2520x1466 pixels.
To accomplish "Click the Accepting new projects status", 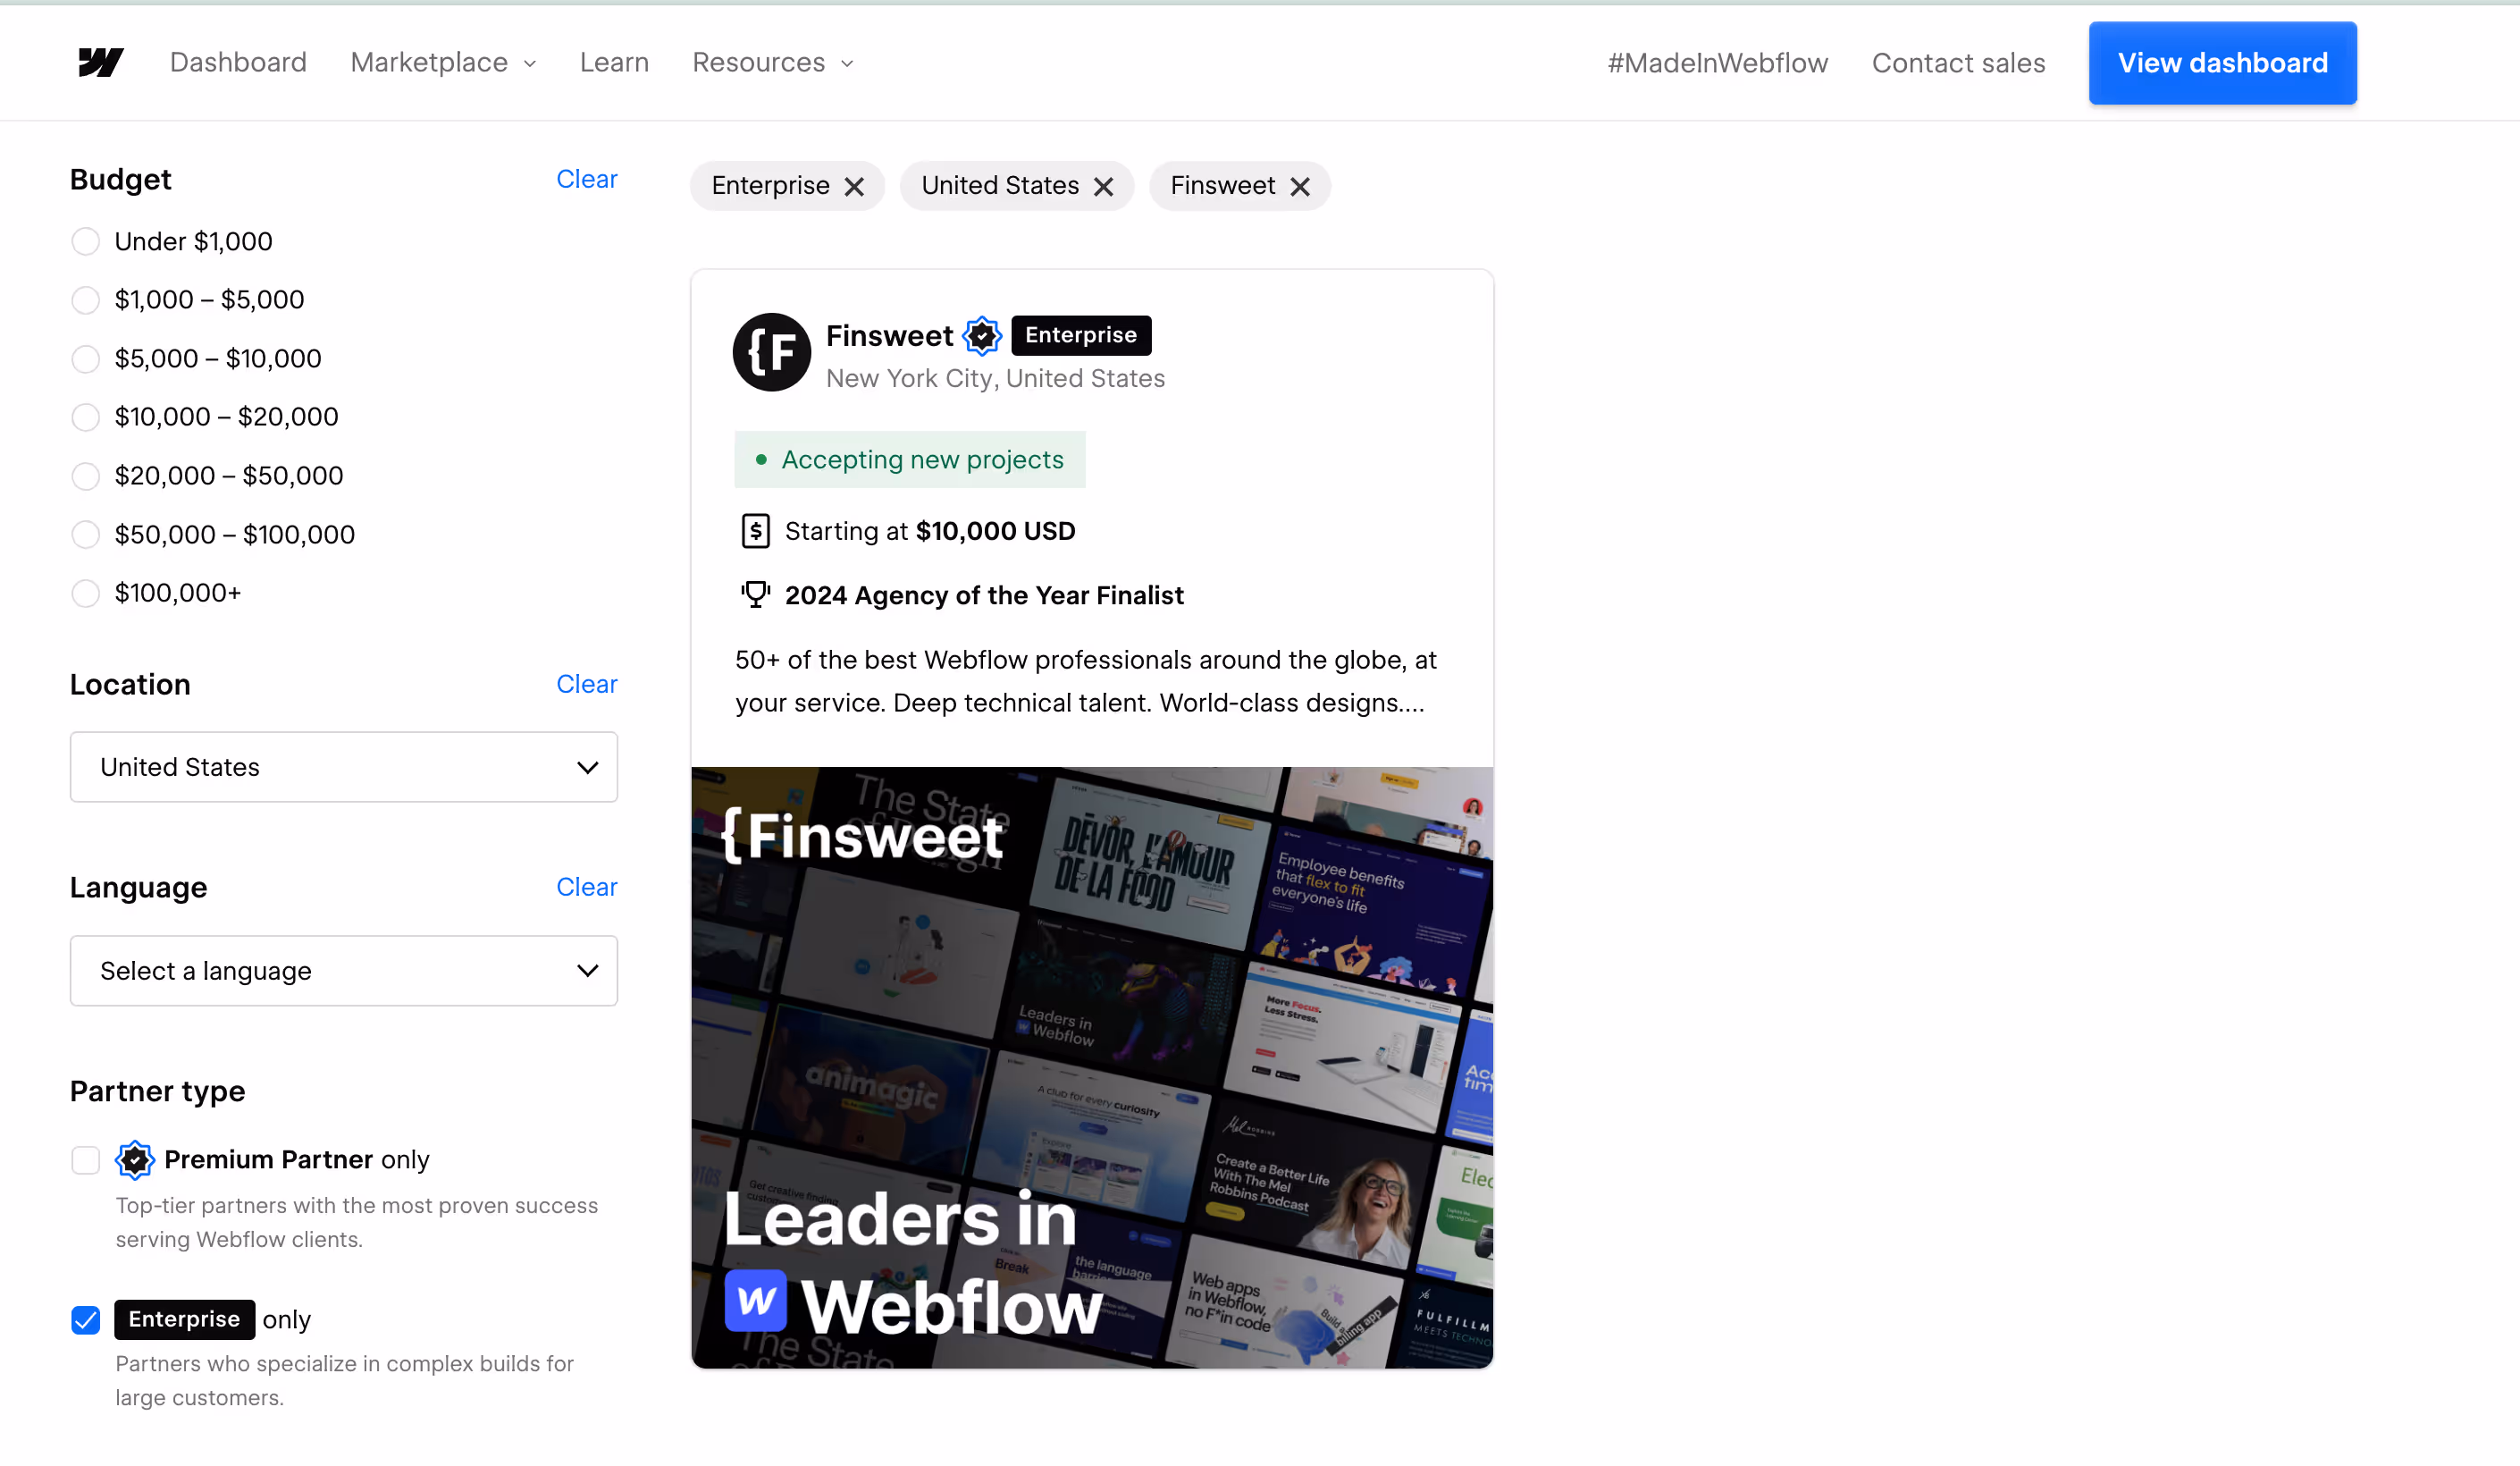I will click(x=910, y=460).
